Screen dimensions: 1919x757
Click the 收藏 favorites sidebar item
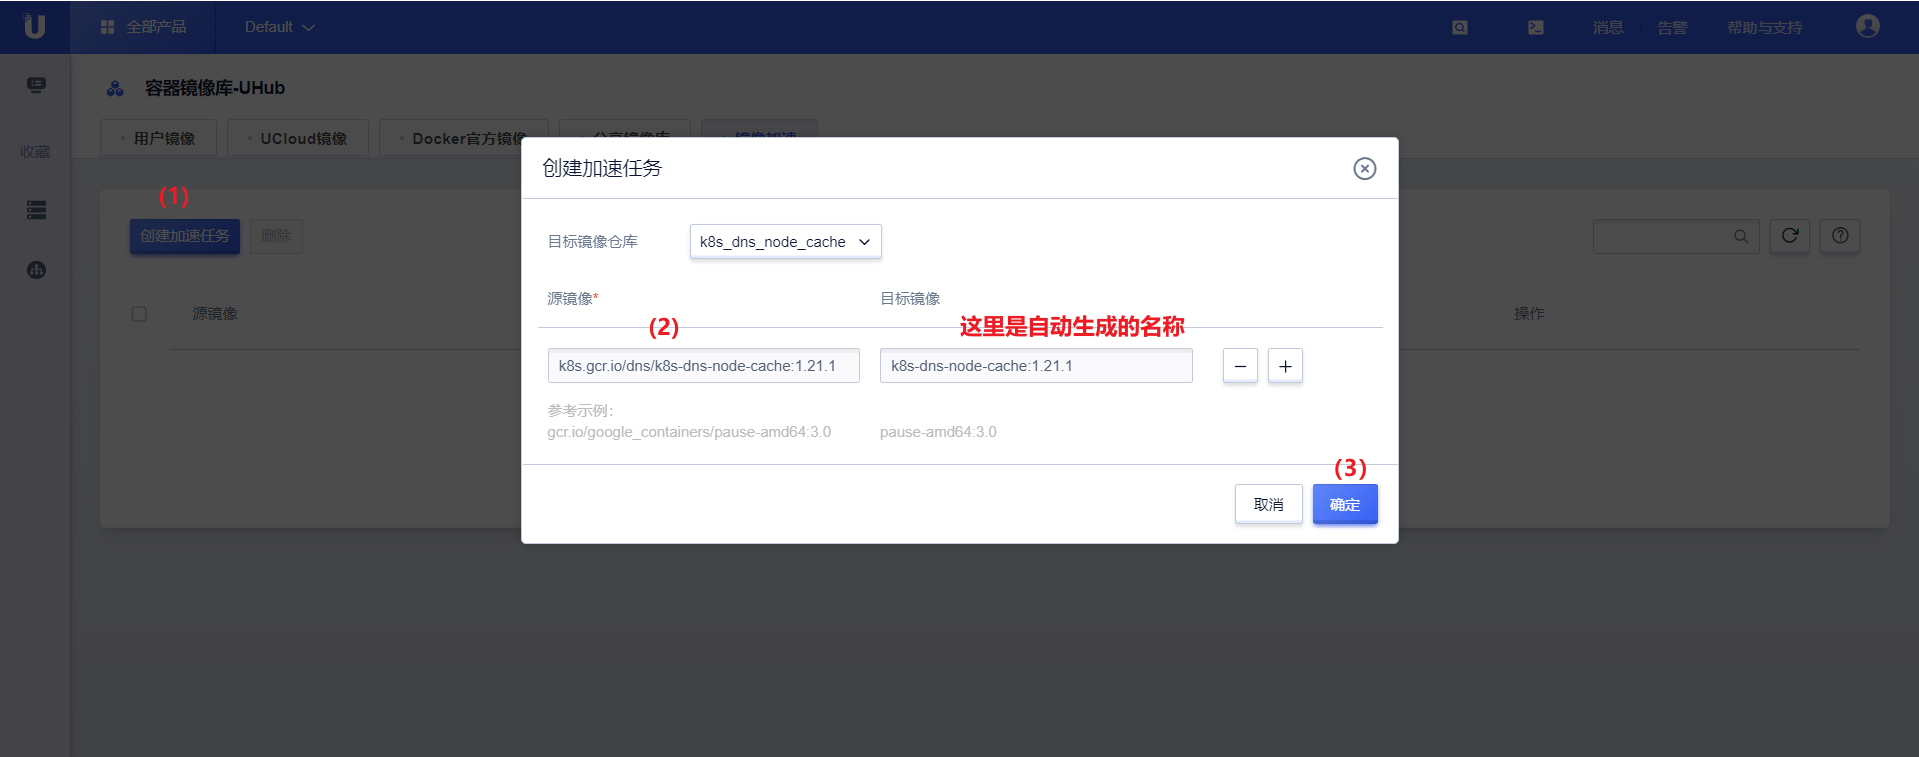coord(35,152)
